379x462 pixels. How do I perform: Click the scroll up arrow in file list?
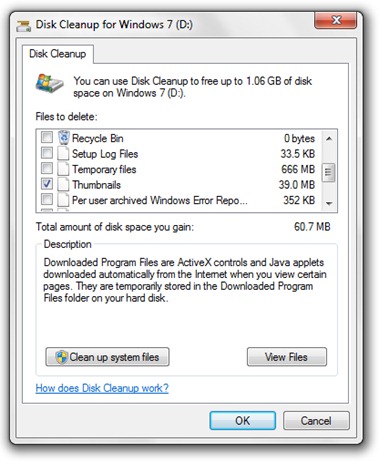pyautogui.click(x=329, y=139)
